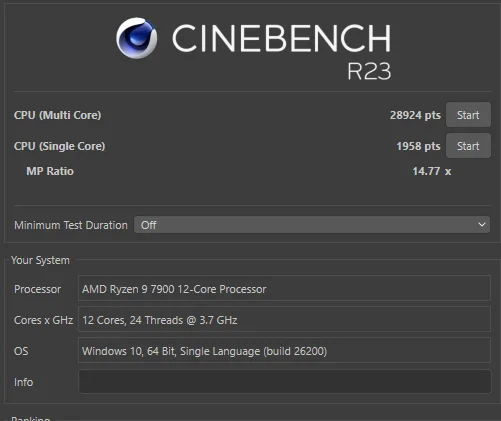Viewport: 501px width, 421px height.
Task: Click the CPU (Multi Core) label
Action: coord(57,115)
